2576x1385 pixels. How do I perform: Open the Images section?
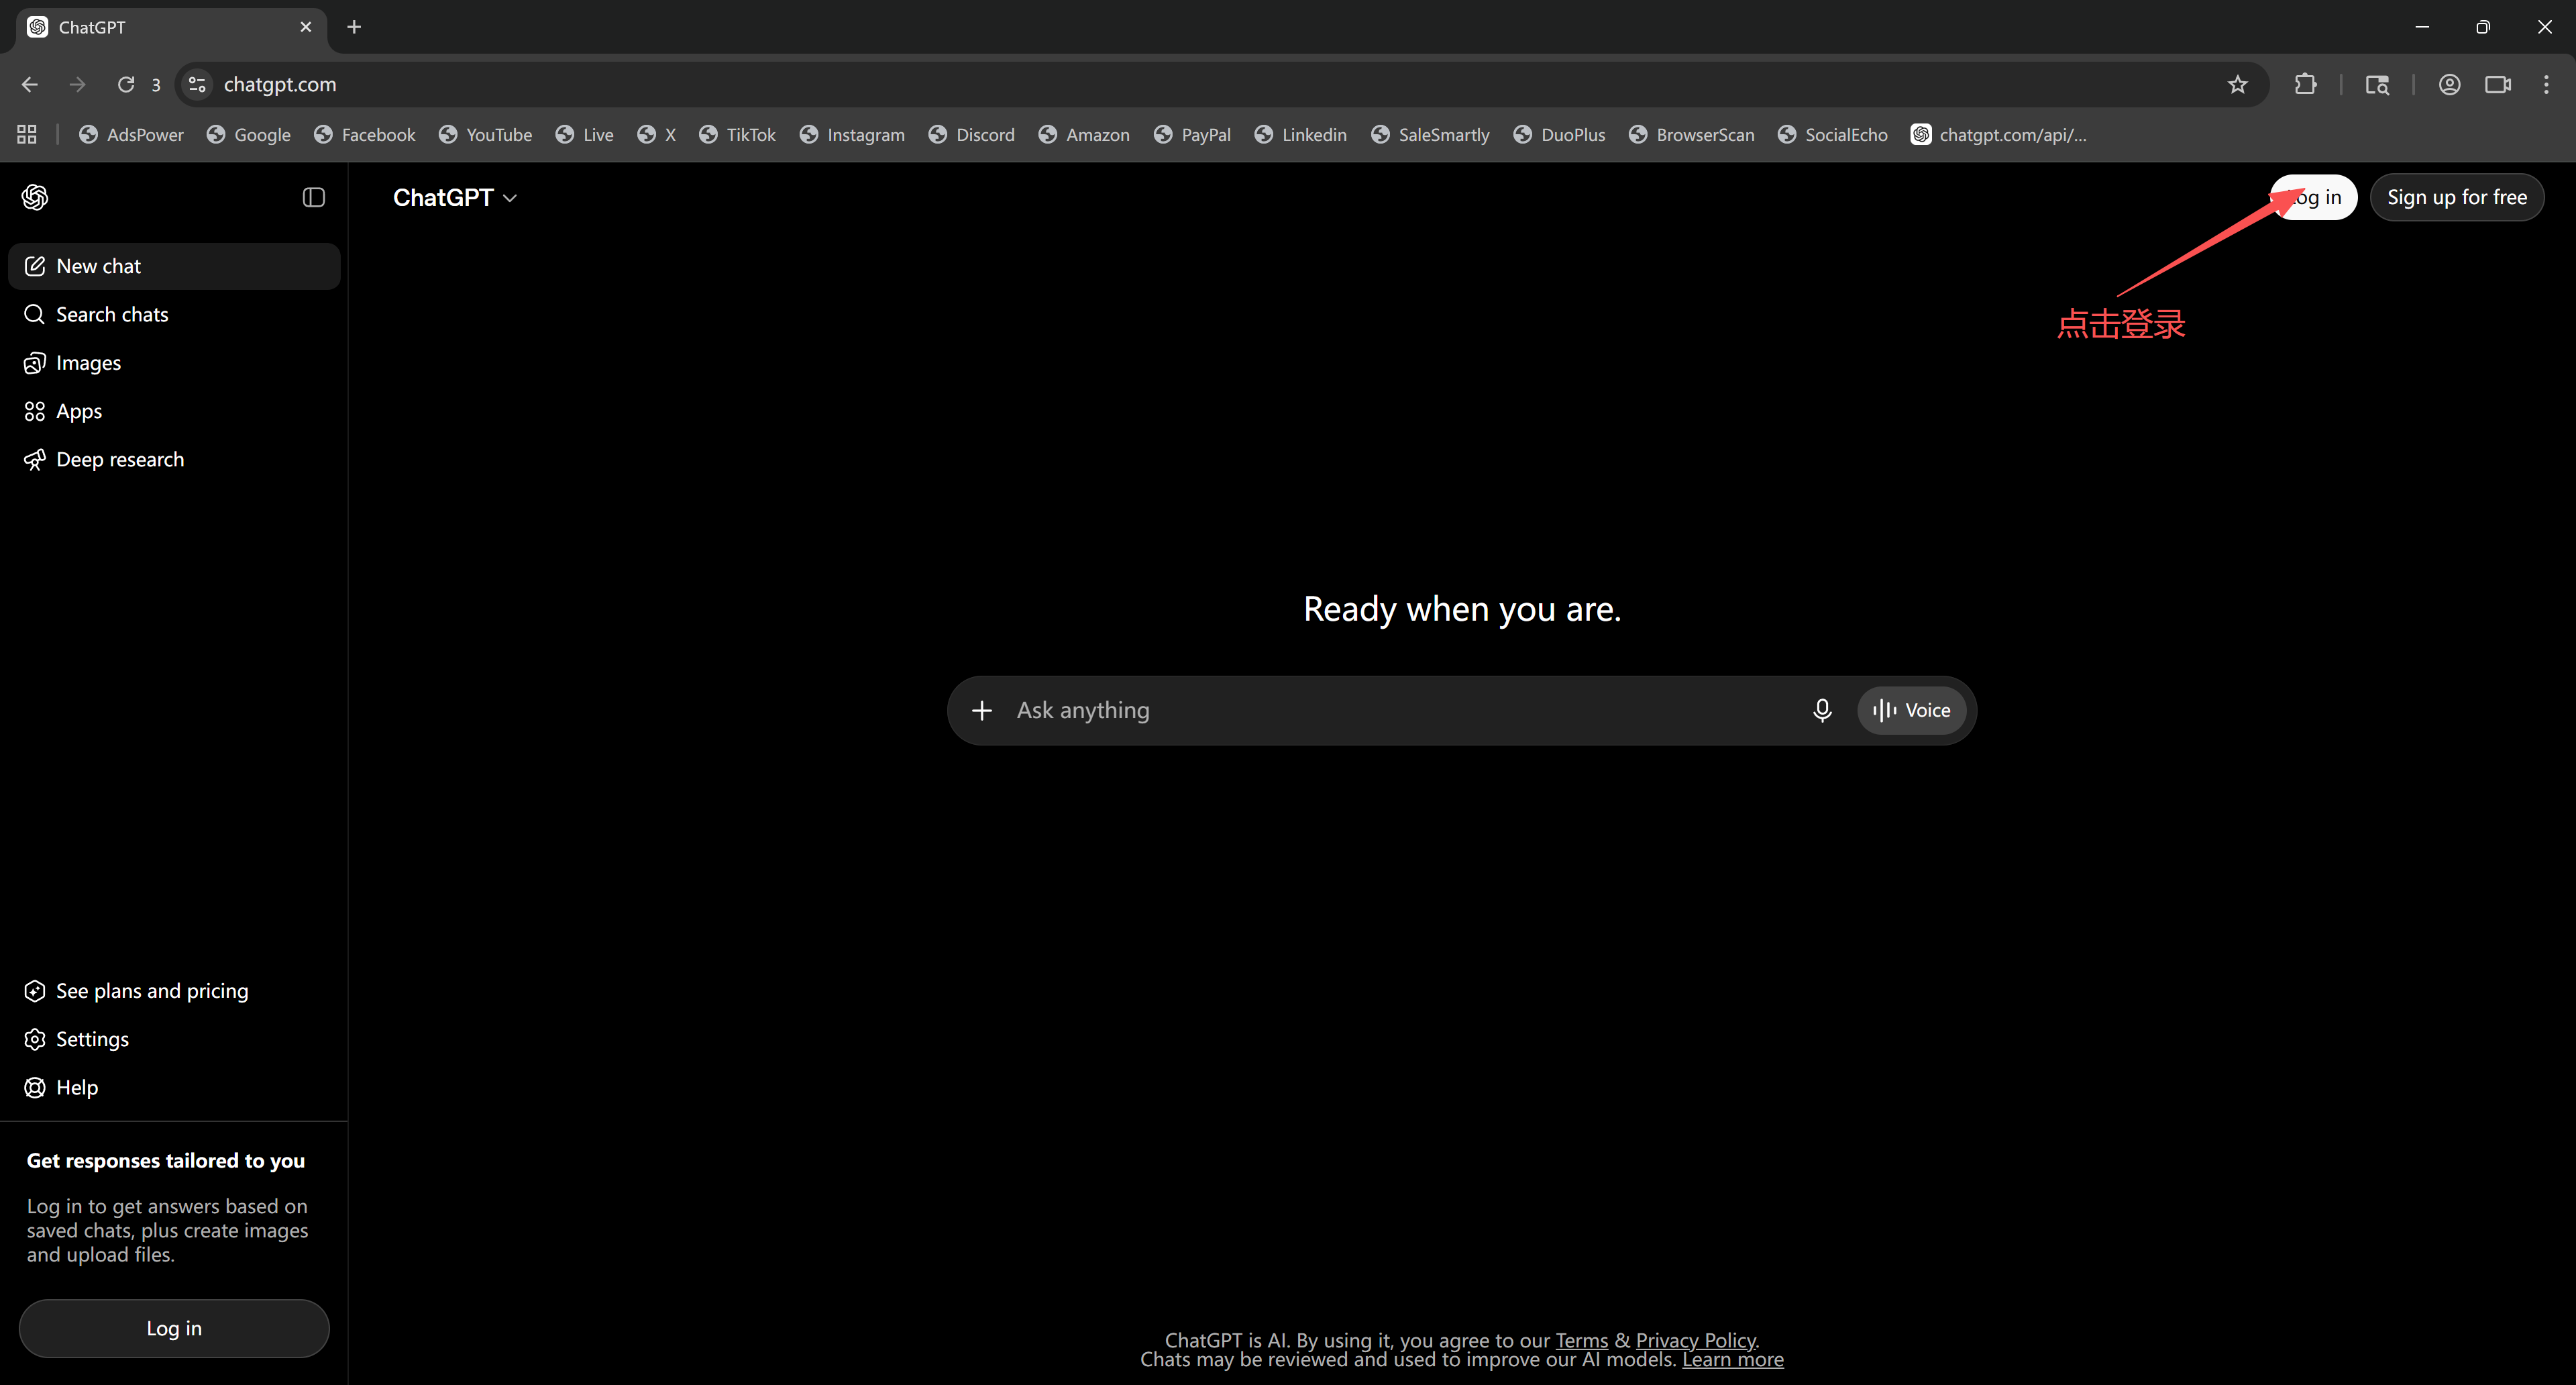[x=174, y=363]
